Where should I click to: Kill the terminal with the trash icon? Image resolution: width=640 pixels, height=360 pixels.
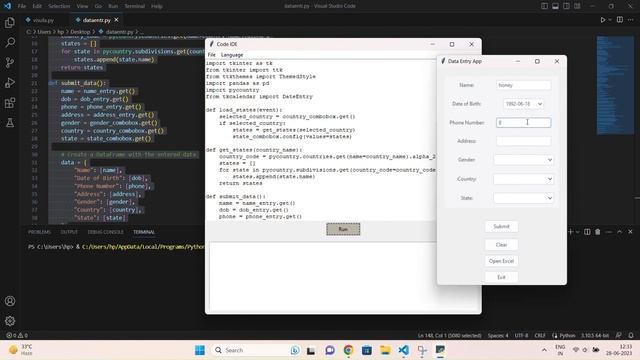pos(598,232)
